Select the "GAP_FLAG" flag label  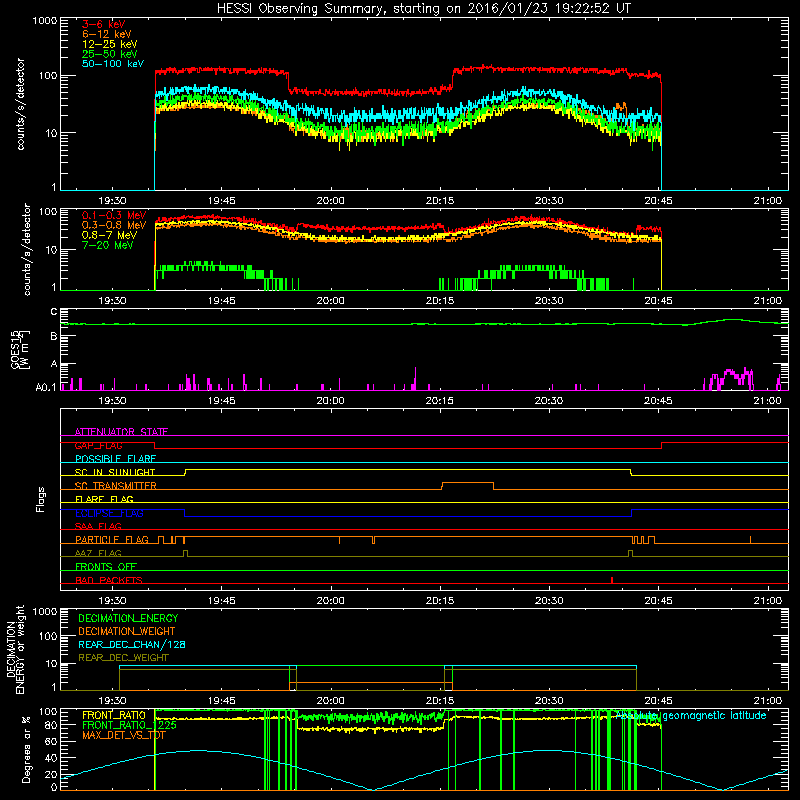pyautogui.click(x=98, y=445)
